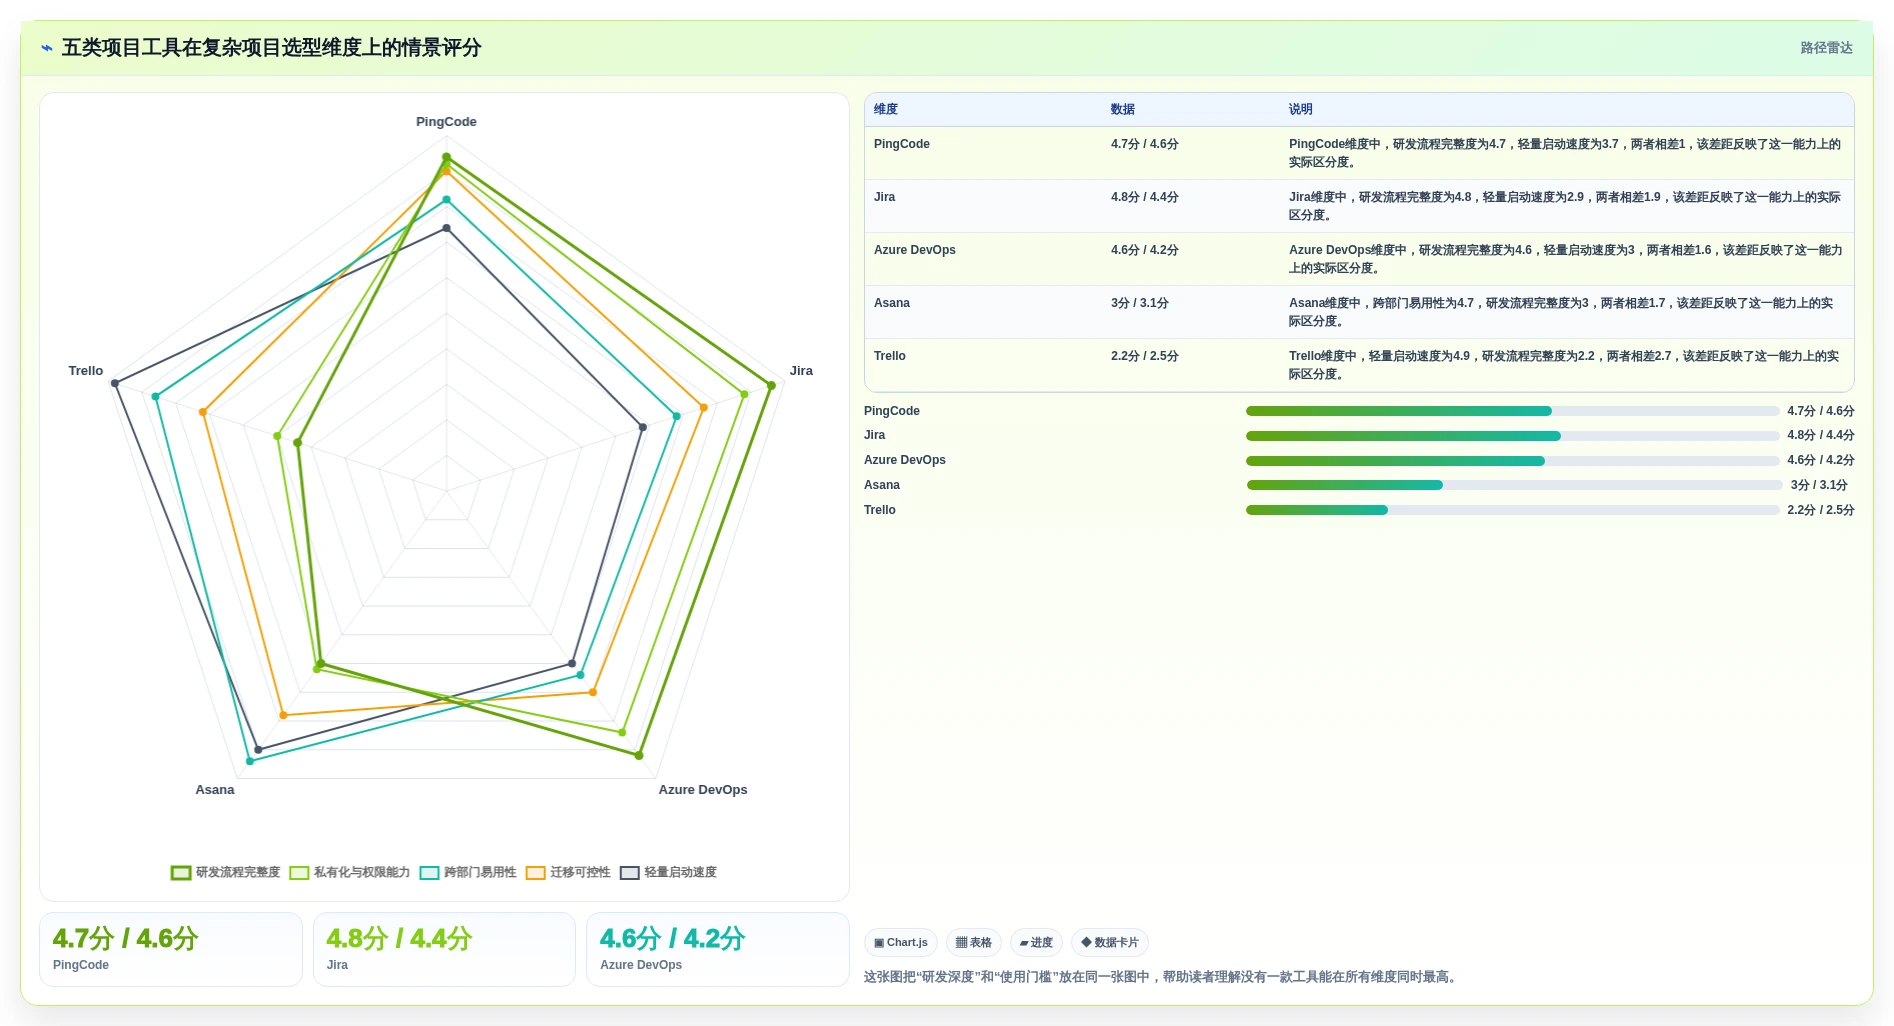Click the lightning icon beside the page title
Image resolution: width=1894 pixels, height=1026 pixels.
pos(47,48)
